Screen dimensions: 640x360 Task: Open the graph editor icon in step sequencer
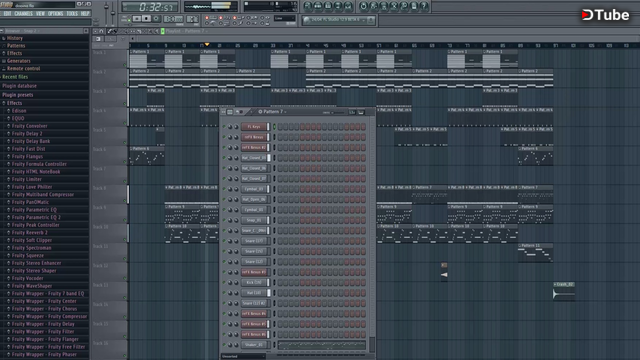(x=352, y=112)
